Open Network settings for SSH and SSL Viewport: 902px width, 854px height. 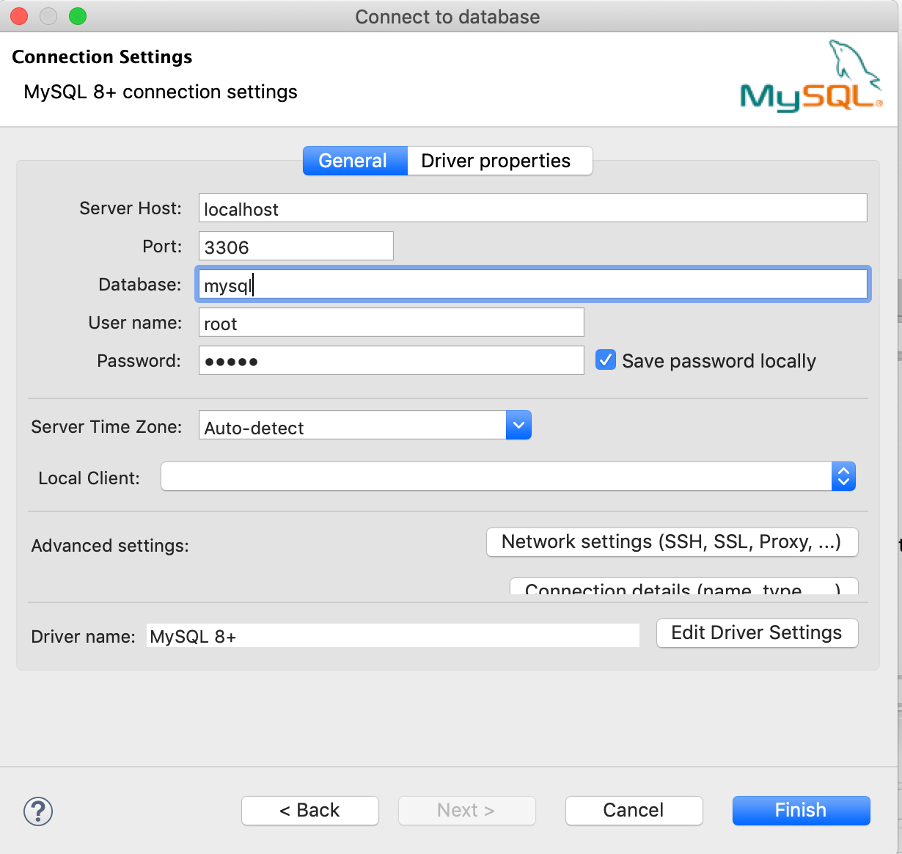coord(672,542)
